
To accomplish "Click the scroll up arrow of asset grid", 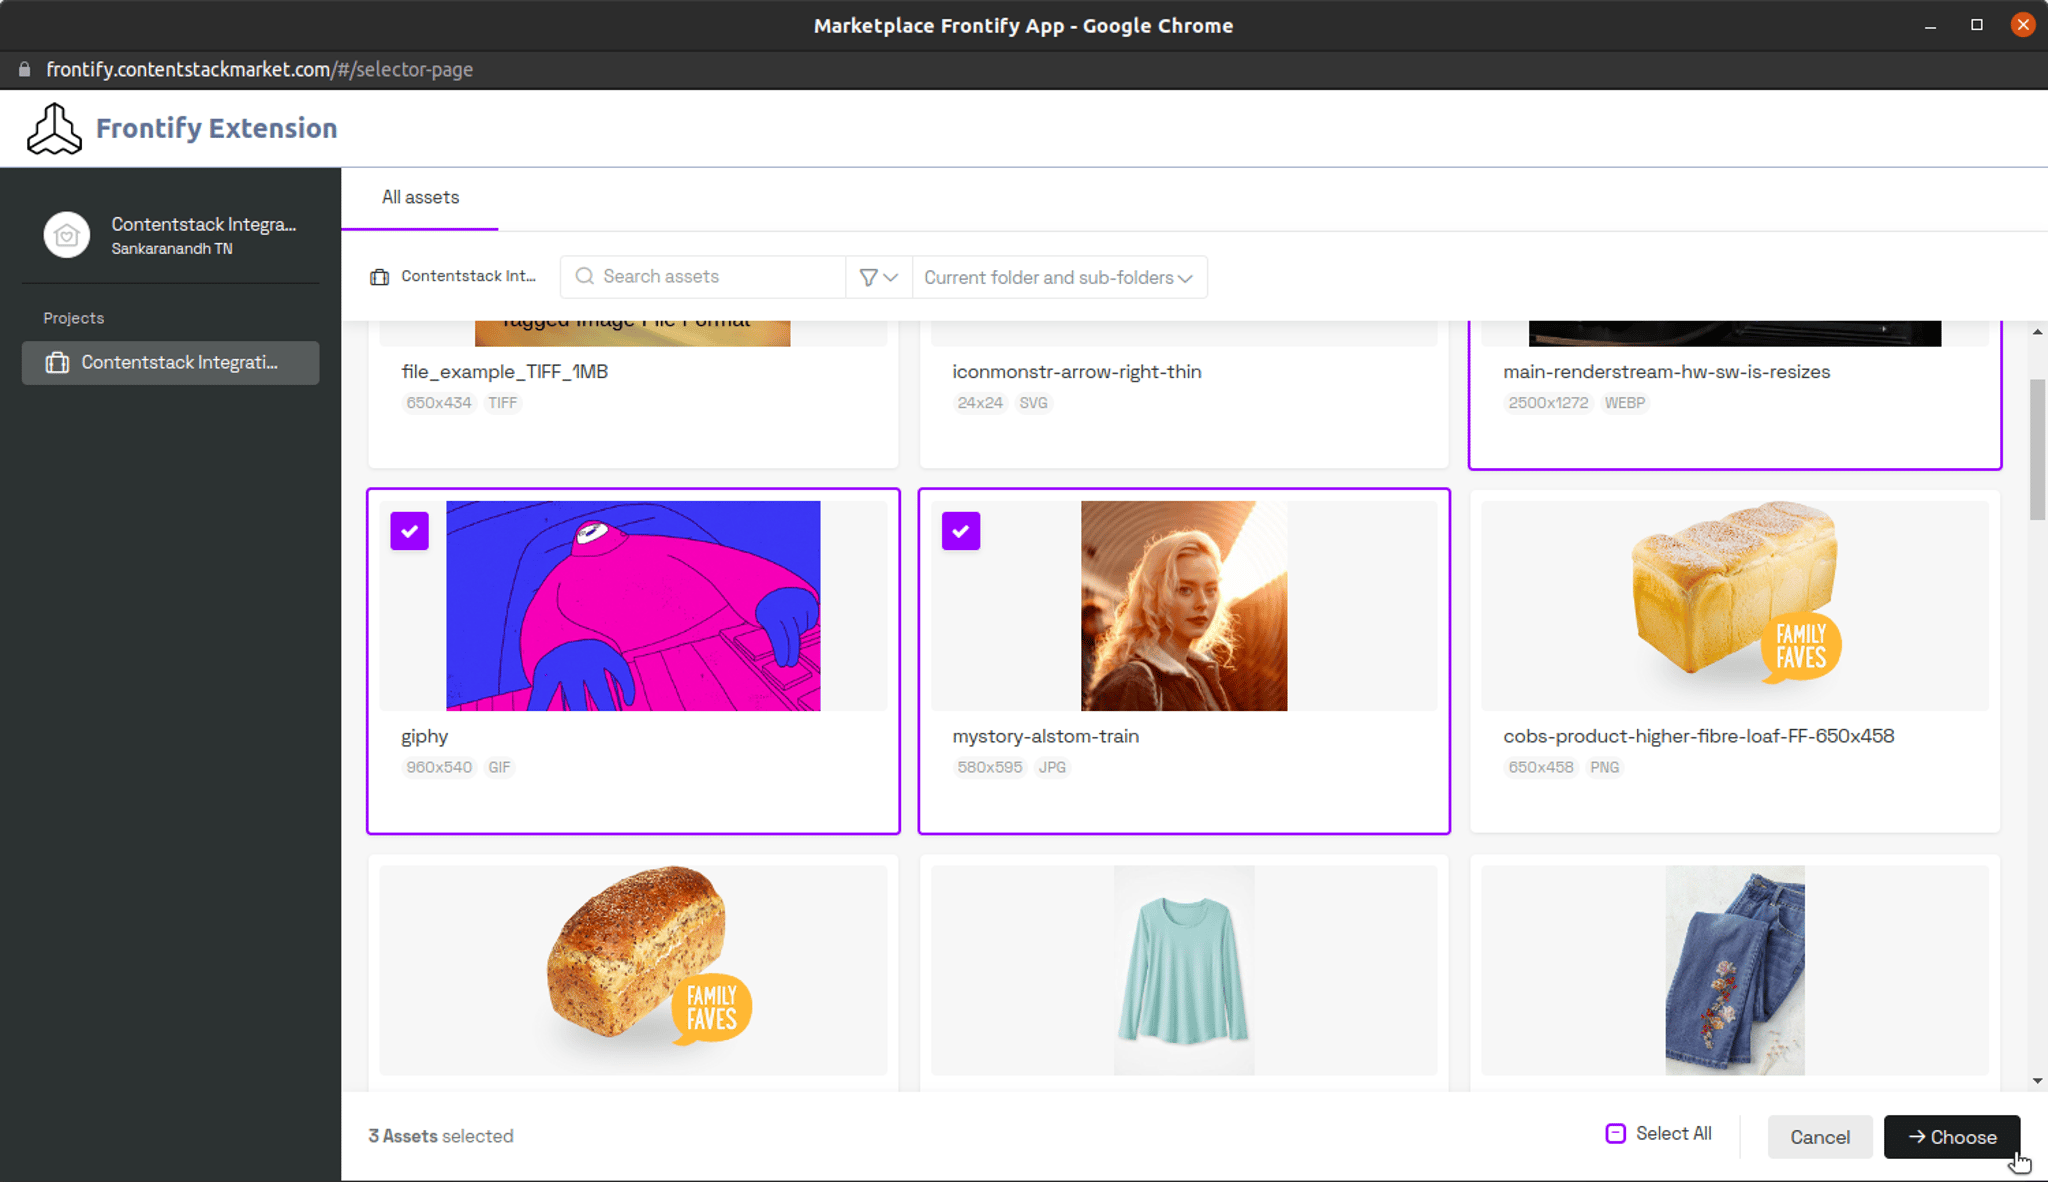I will tap(2037, 332).
